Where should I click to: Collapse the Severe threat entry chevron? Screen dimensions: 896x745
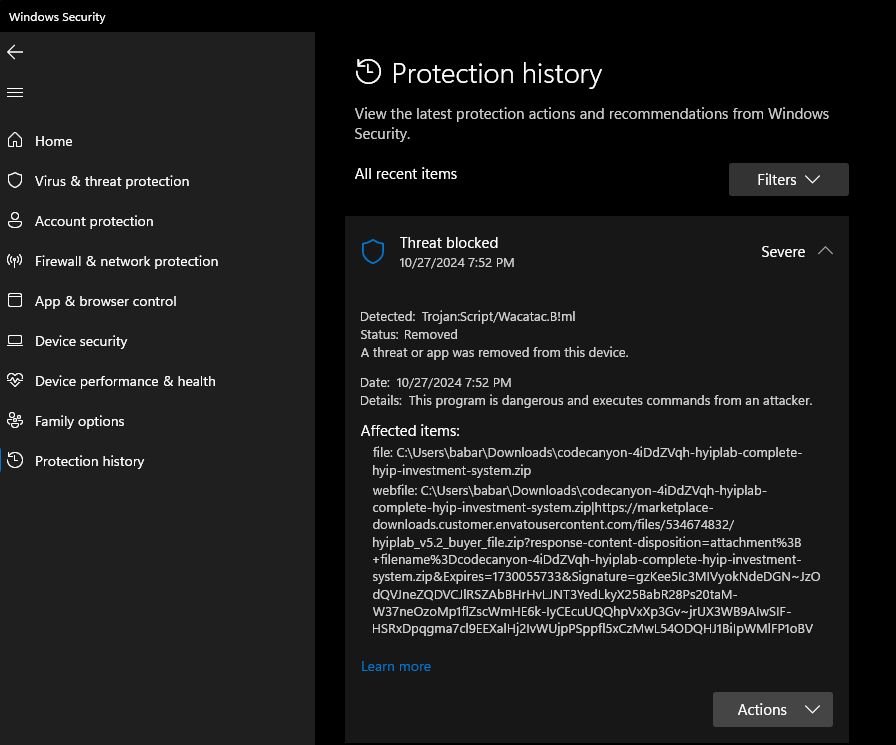click(x=825, y=251)
